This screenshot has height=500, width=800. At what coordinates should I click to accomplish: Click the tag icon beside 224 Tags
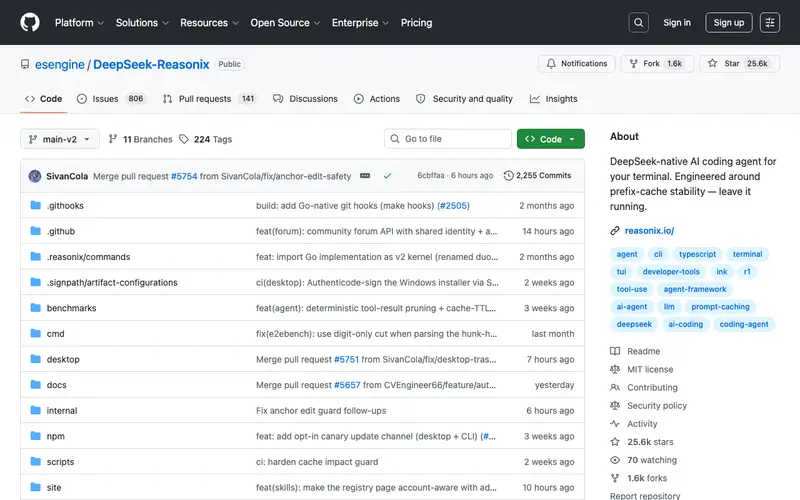184,139
